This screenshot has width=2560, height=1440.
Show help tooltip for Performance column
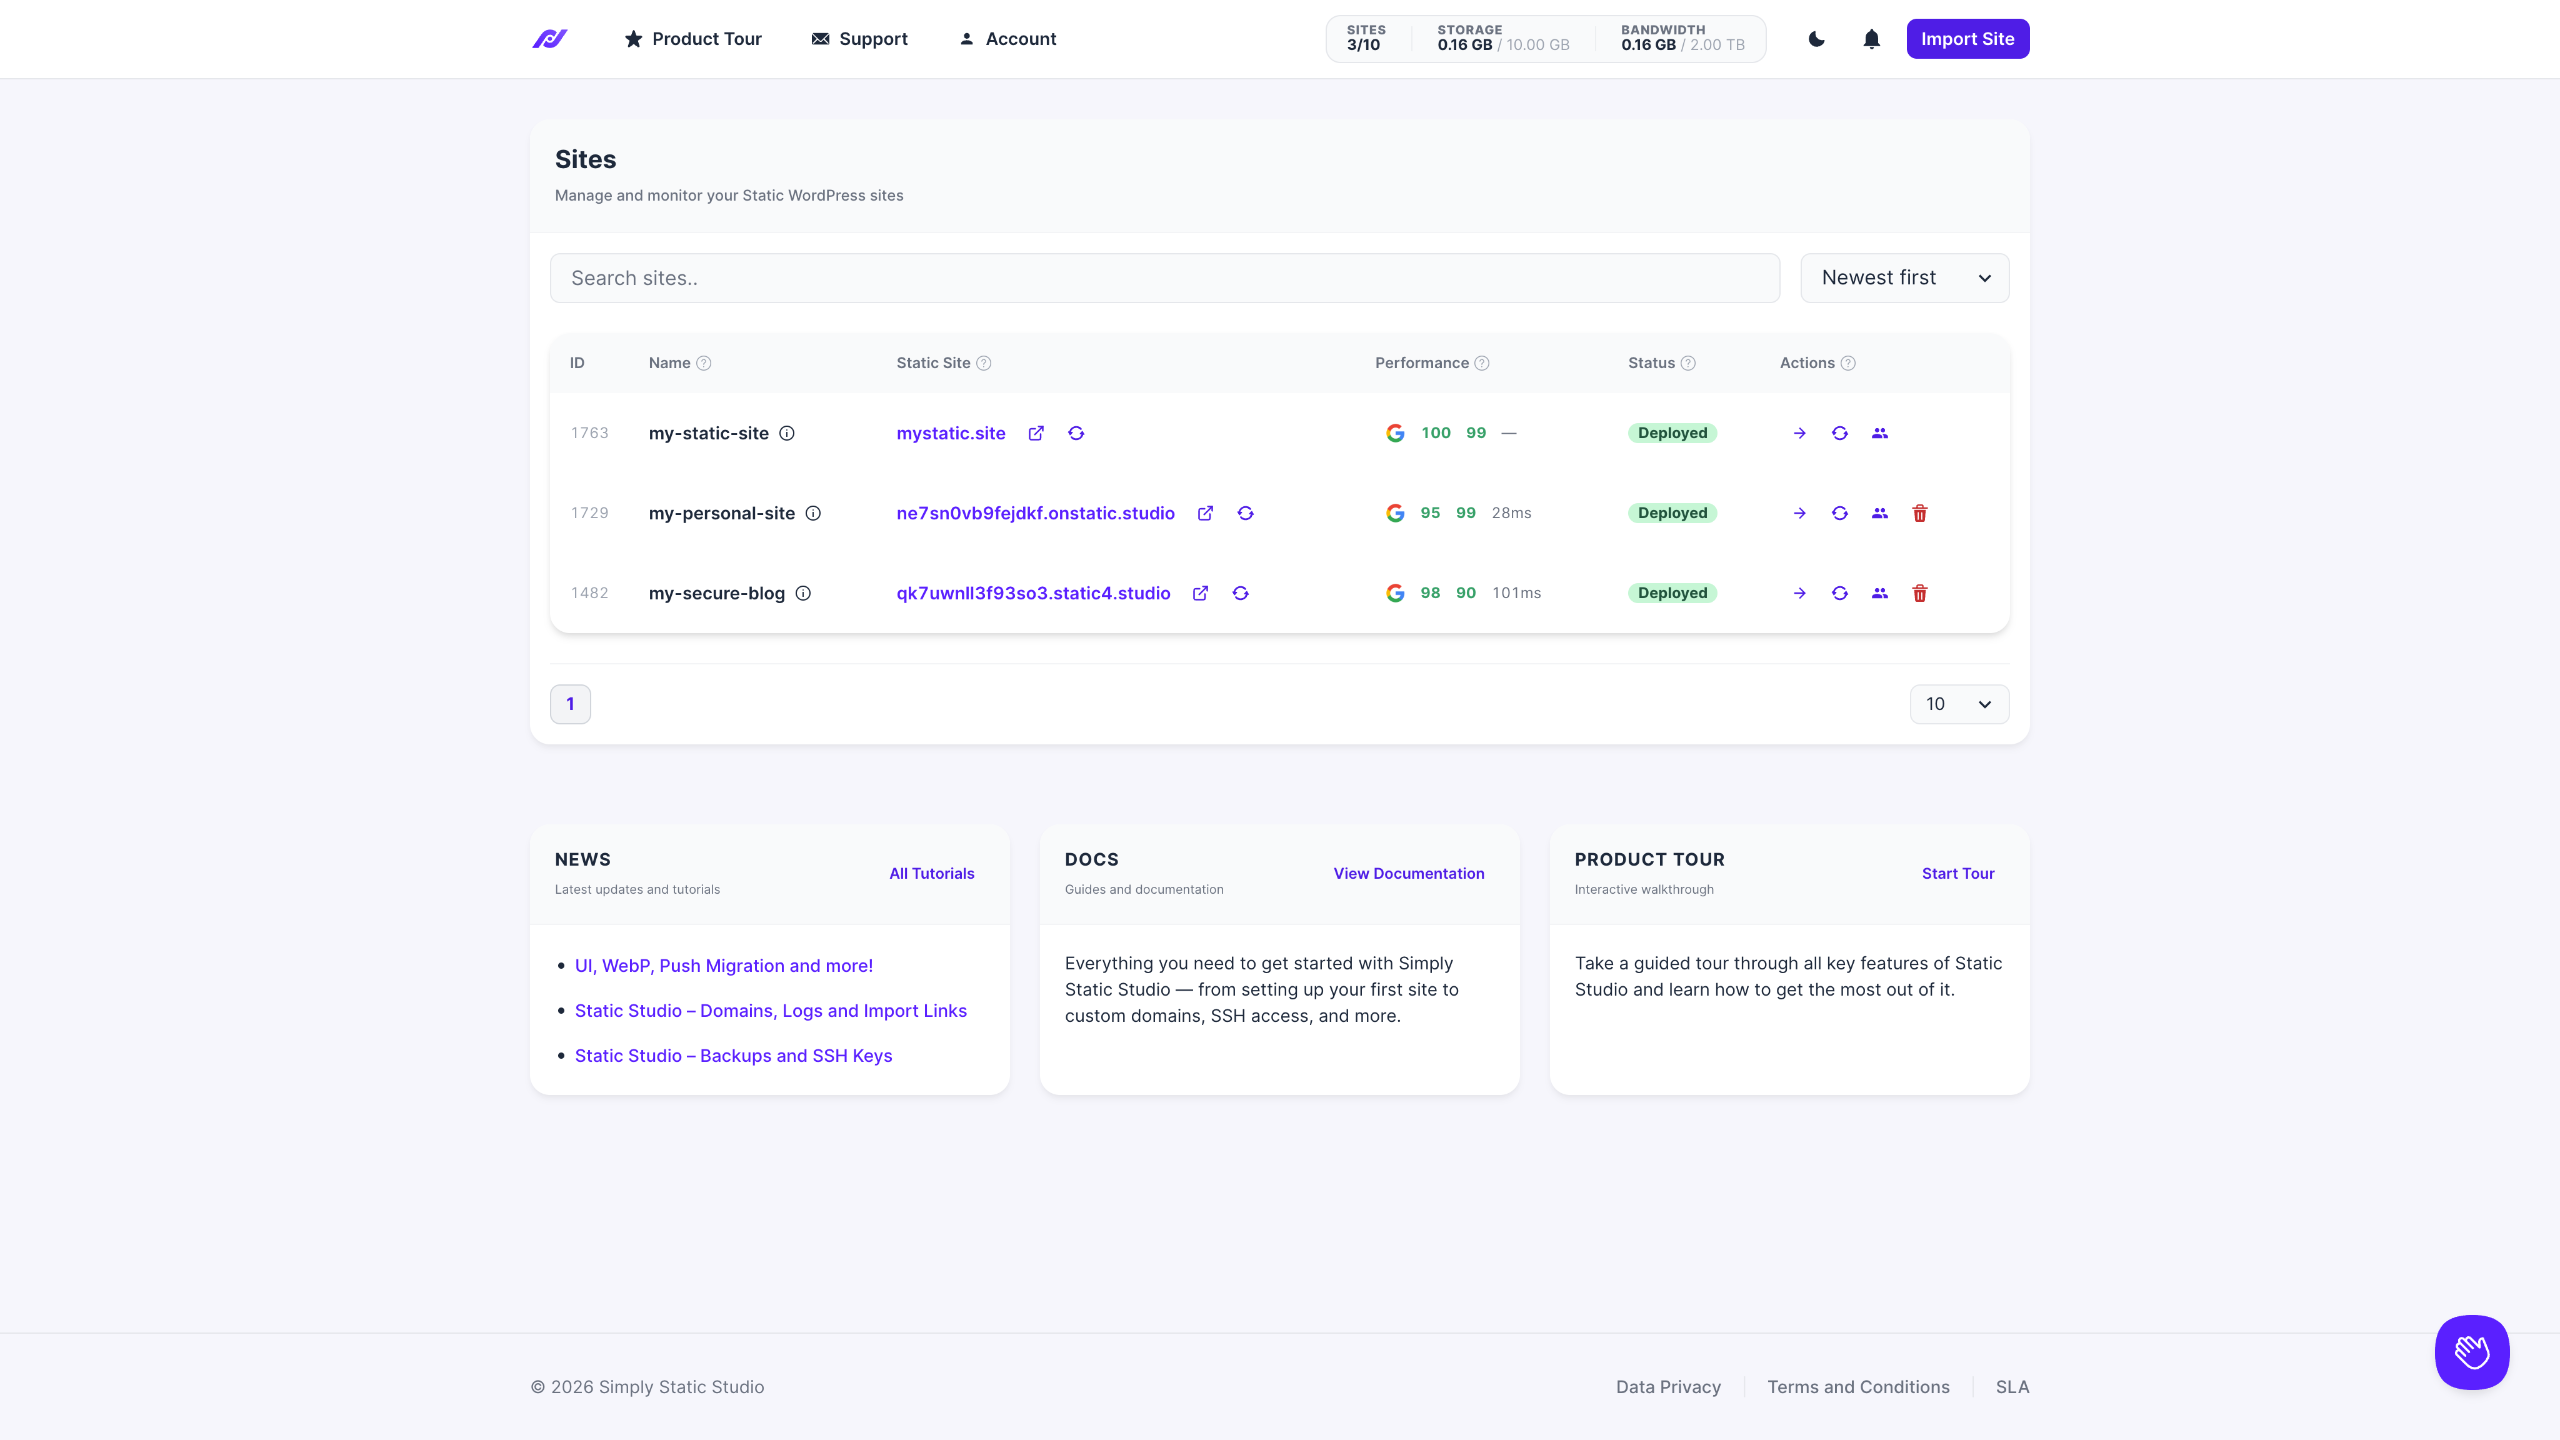(1482, 363)
